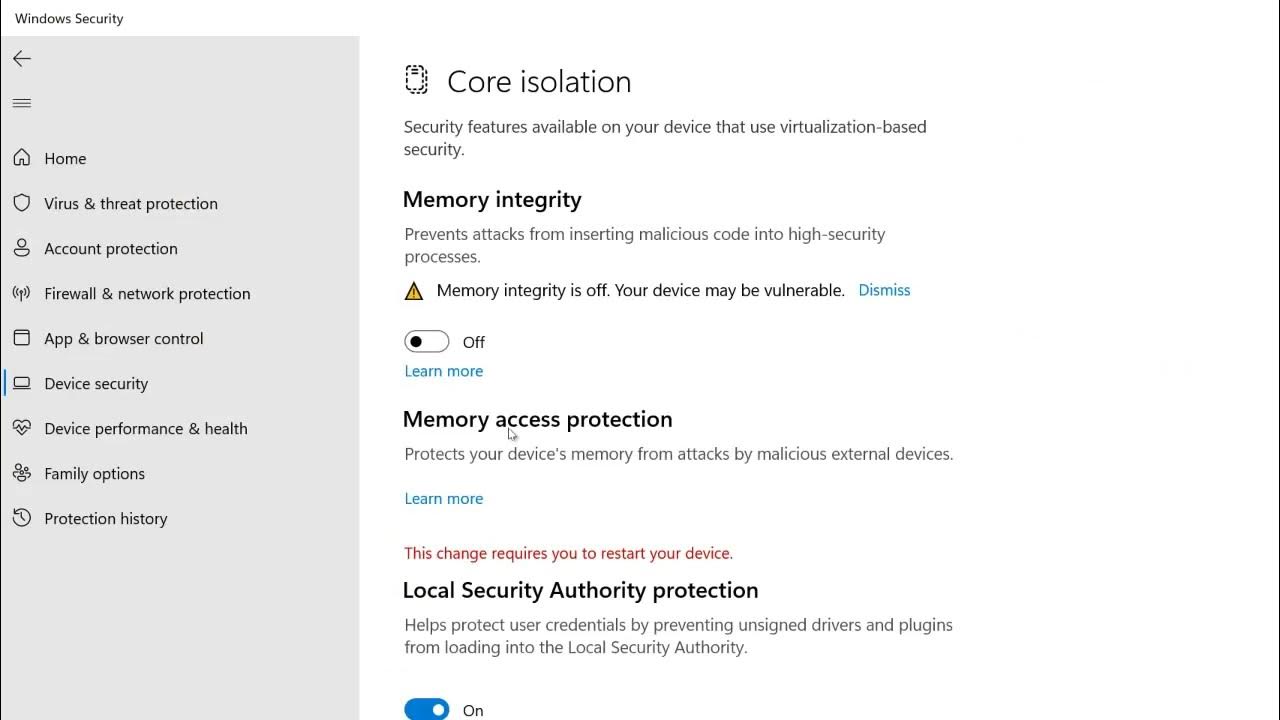This screenshot has height=720, width=1280.
Task: Select Device security in the sidebar
Action: pos(96,383)
